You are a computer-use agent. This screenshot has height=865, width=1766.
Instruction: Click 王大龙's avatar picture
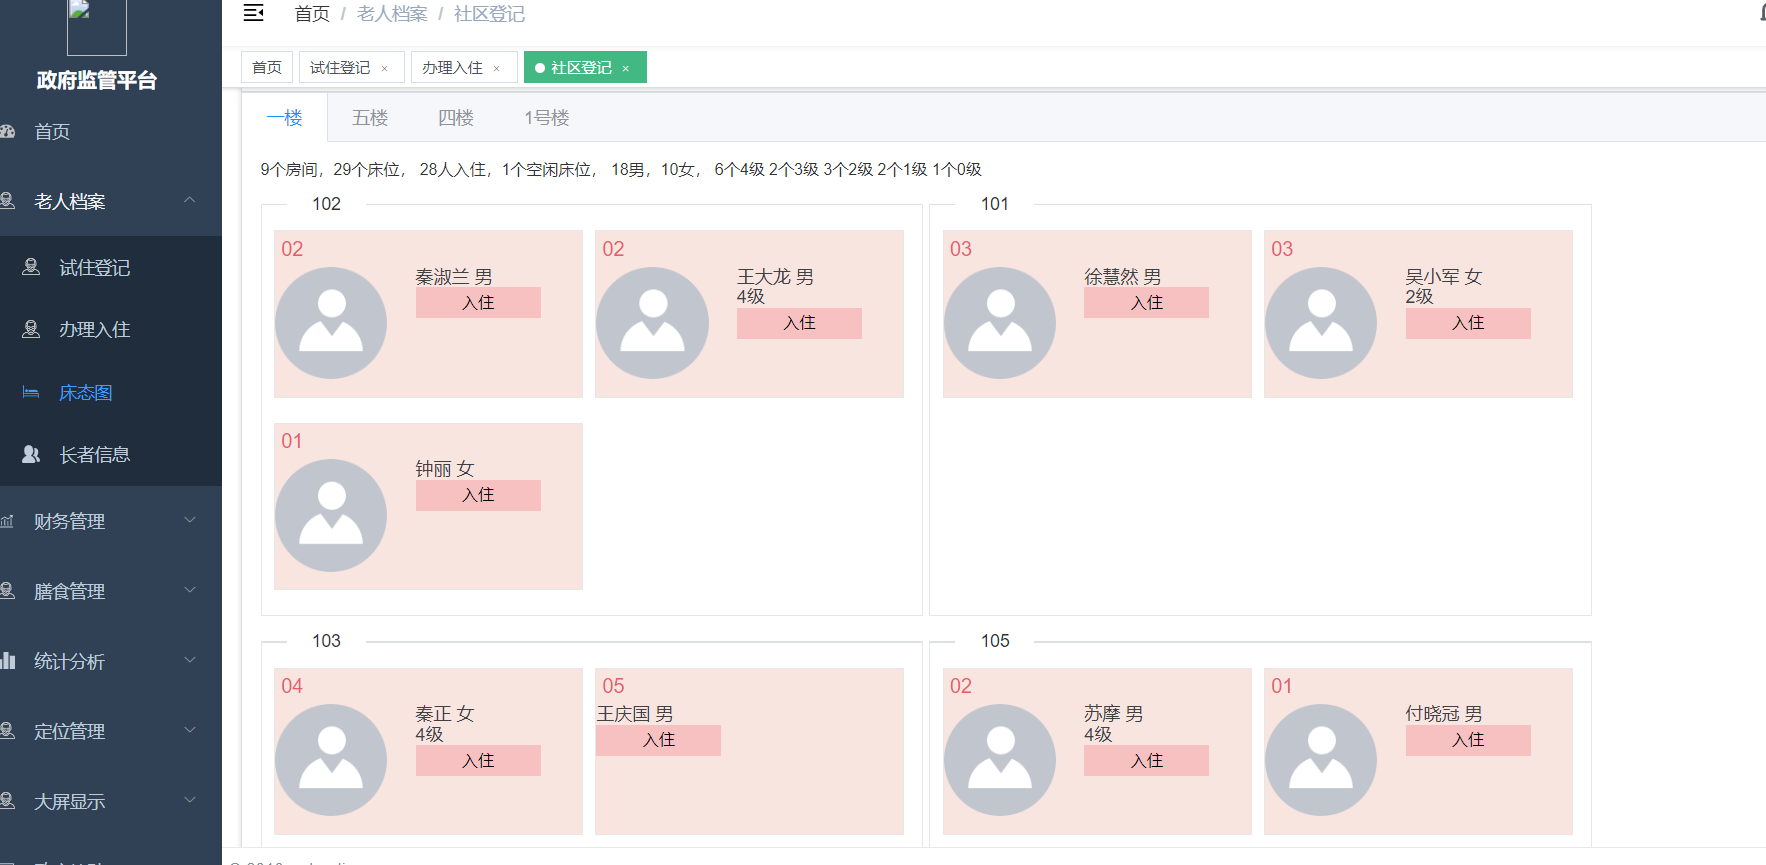(652, 323)
